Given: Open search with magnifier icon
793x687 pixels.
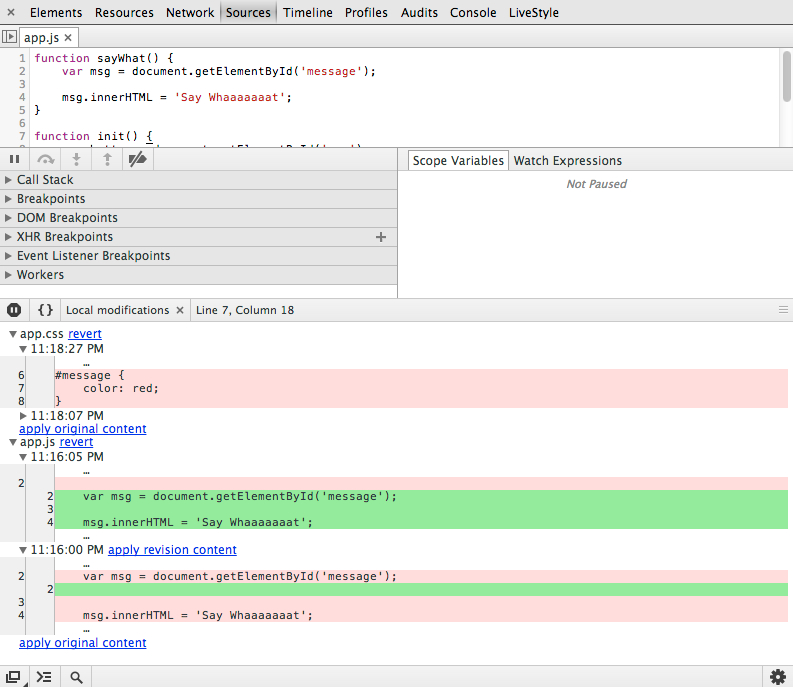Looking at the screenshot, I should [x=76, y=677].
